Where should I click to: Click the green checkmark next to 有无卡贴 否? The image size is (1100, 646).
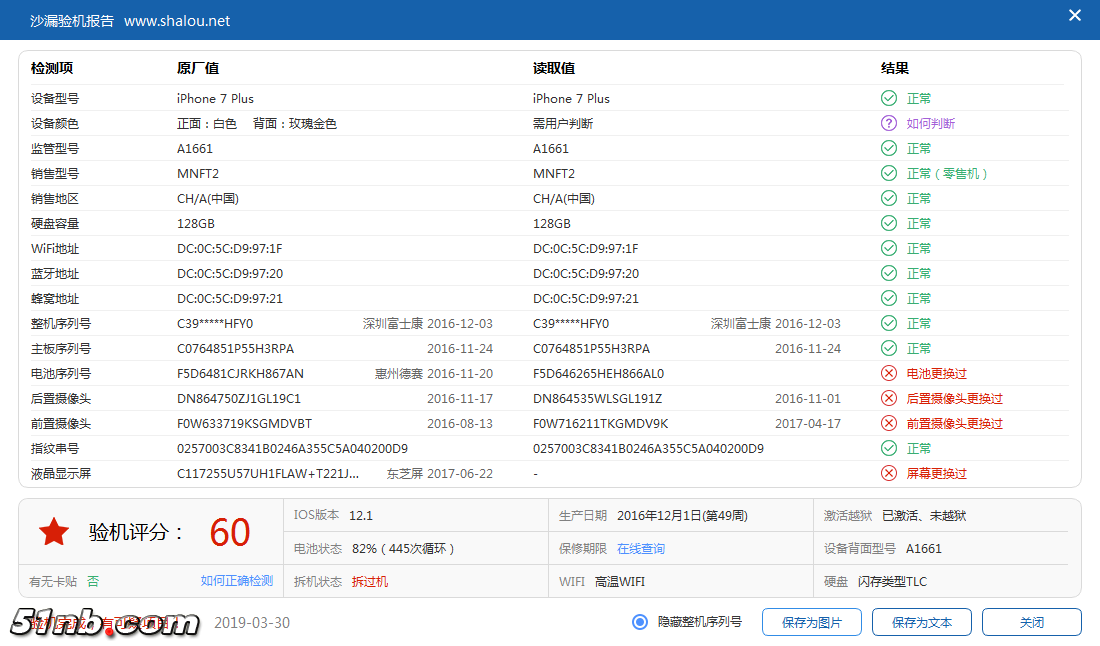point(93,580)
